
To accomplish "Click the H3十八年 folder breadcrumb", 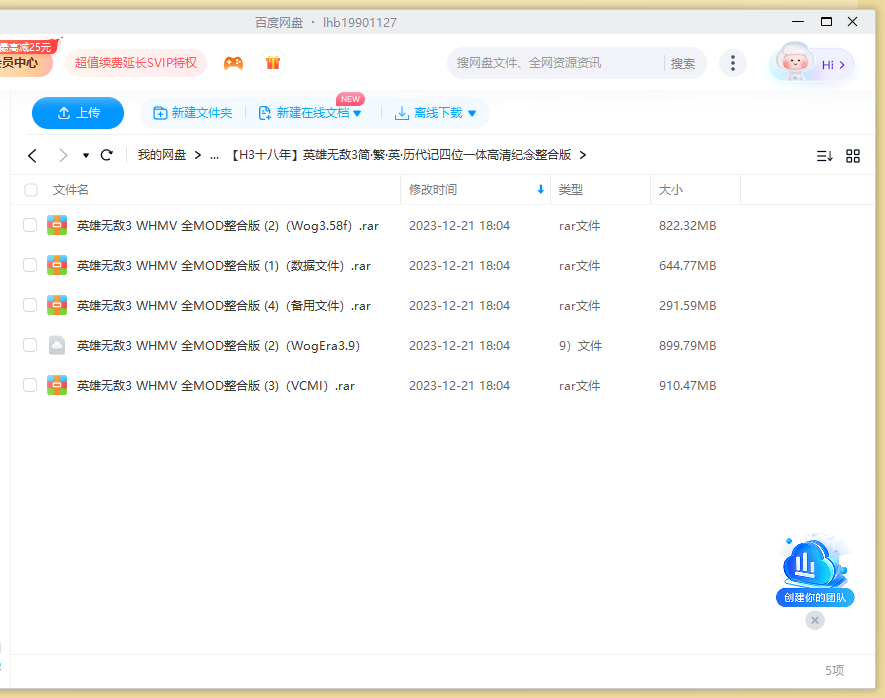I will 401,155.
